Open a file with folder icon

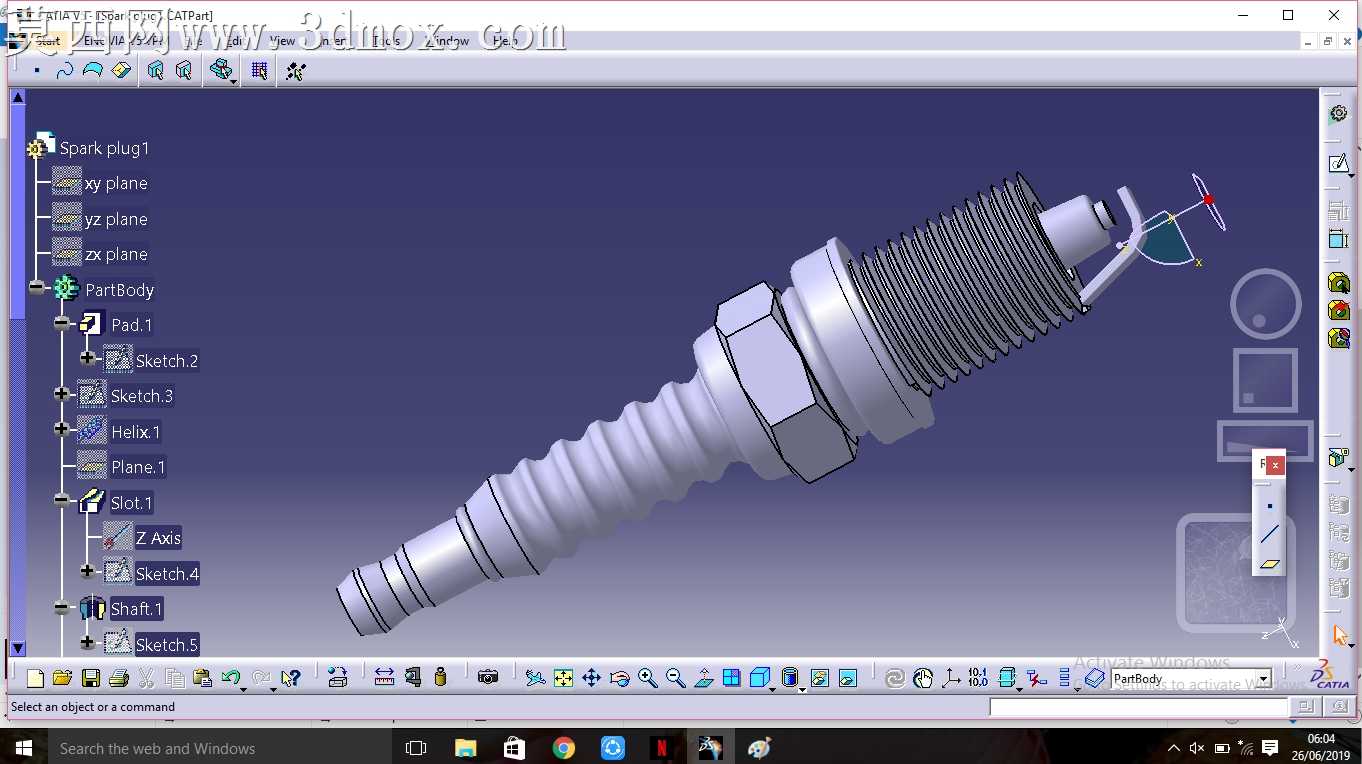click(62, 678)
